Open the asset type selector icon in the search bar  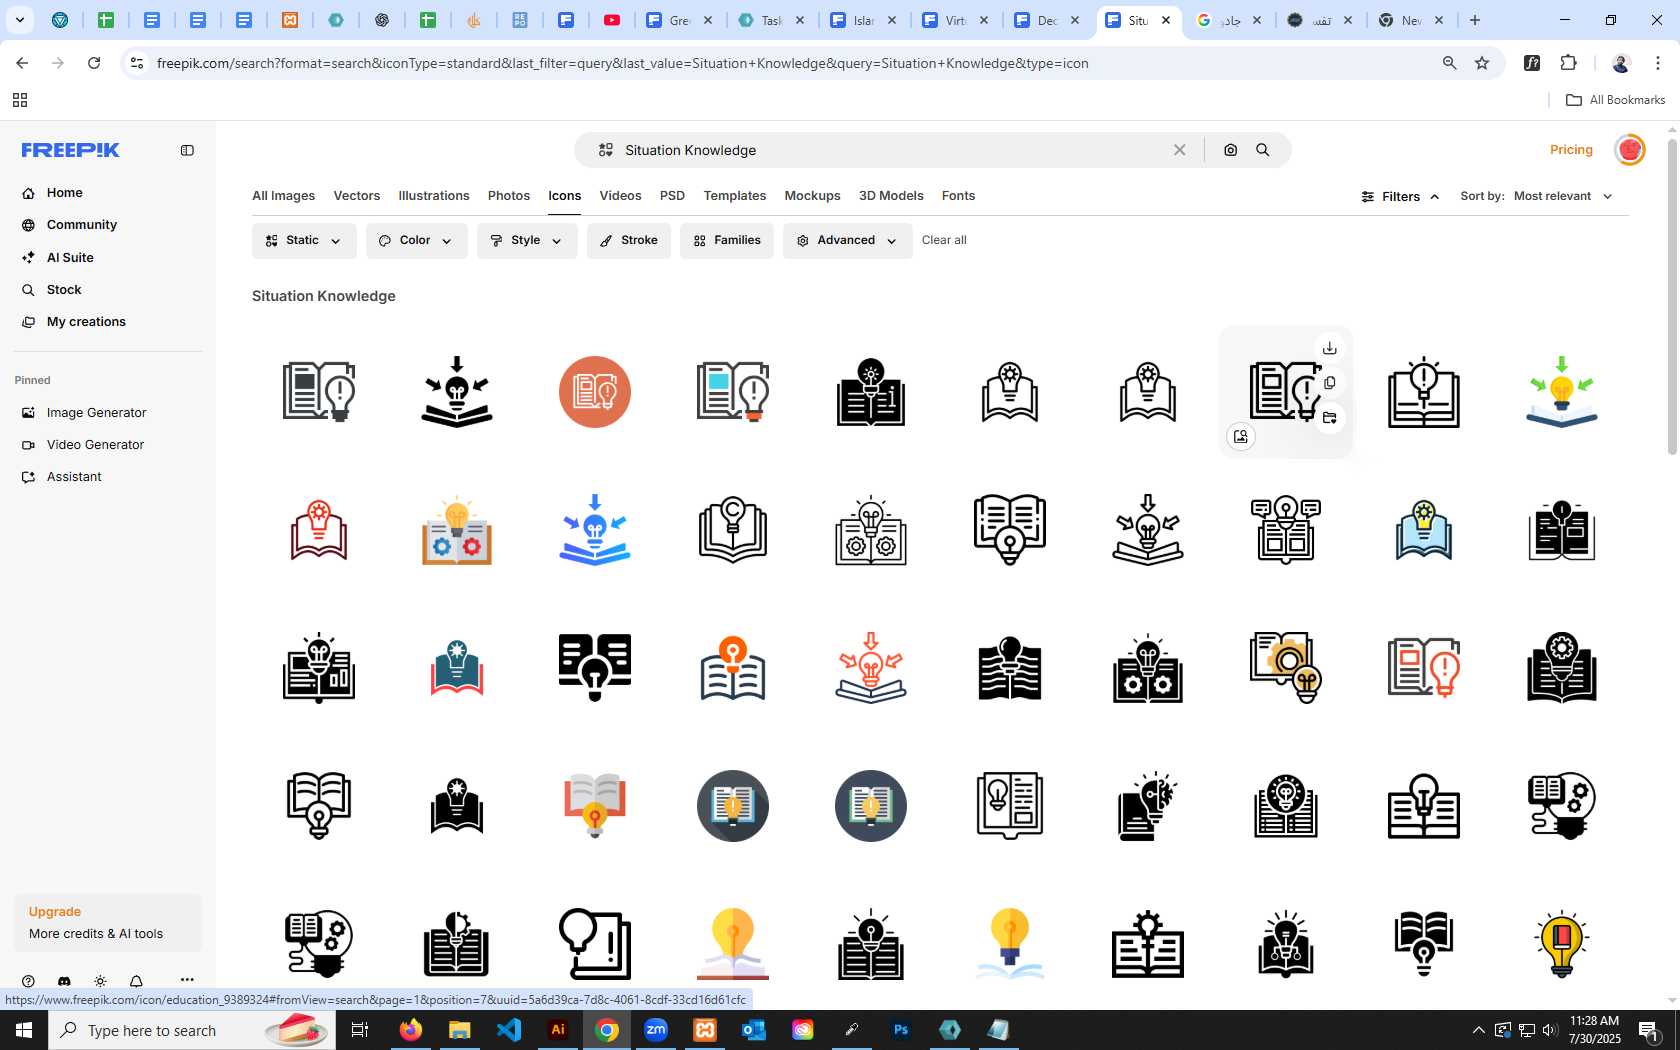click(x=605, y=150)
